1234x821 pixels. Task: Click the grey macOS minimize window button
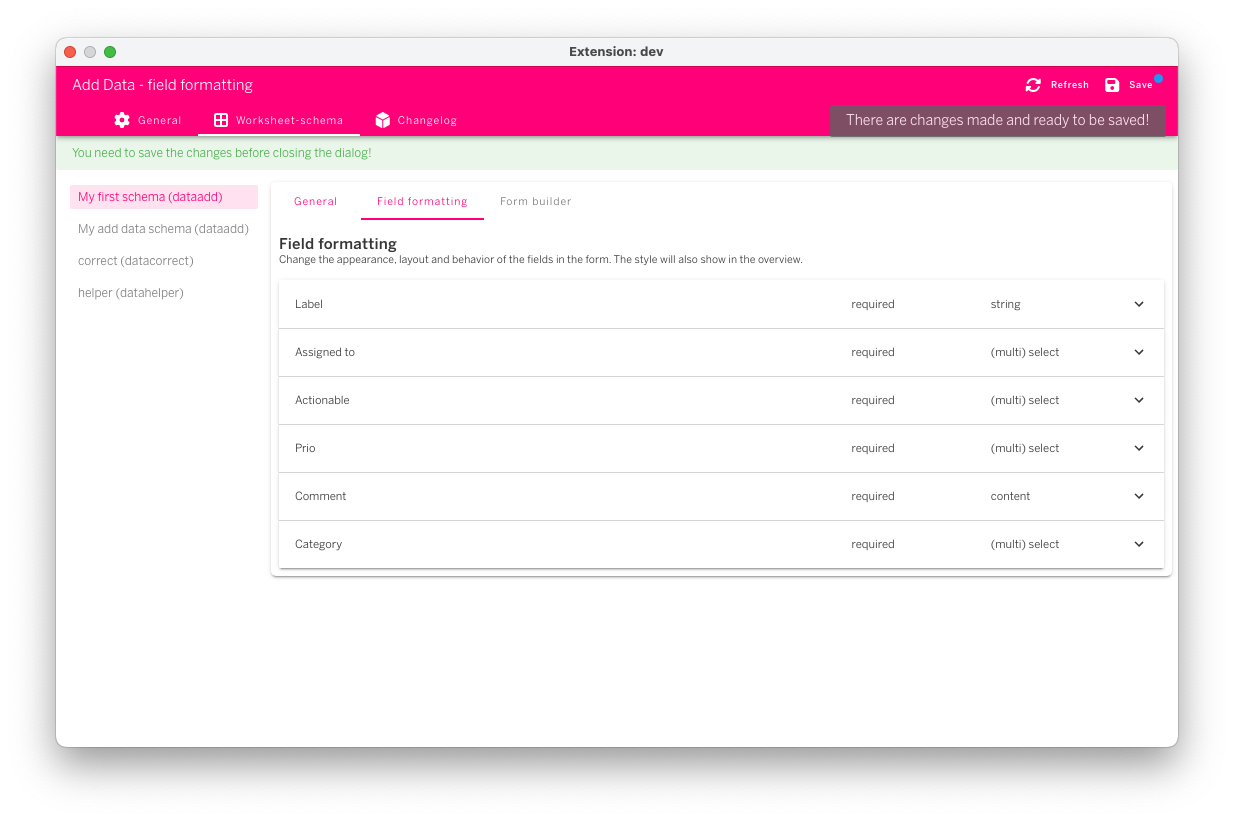90,52
